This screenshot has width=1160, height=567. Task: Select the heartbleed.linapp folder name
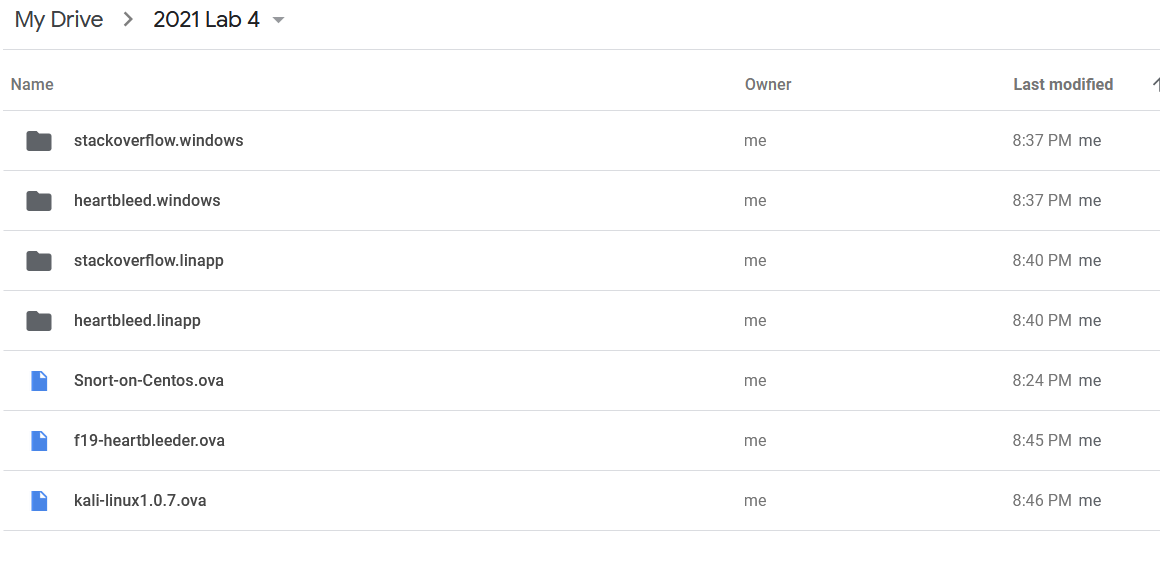[x=137, y=321]
